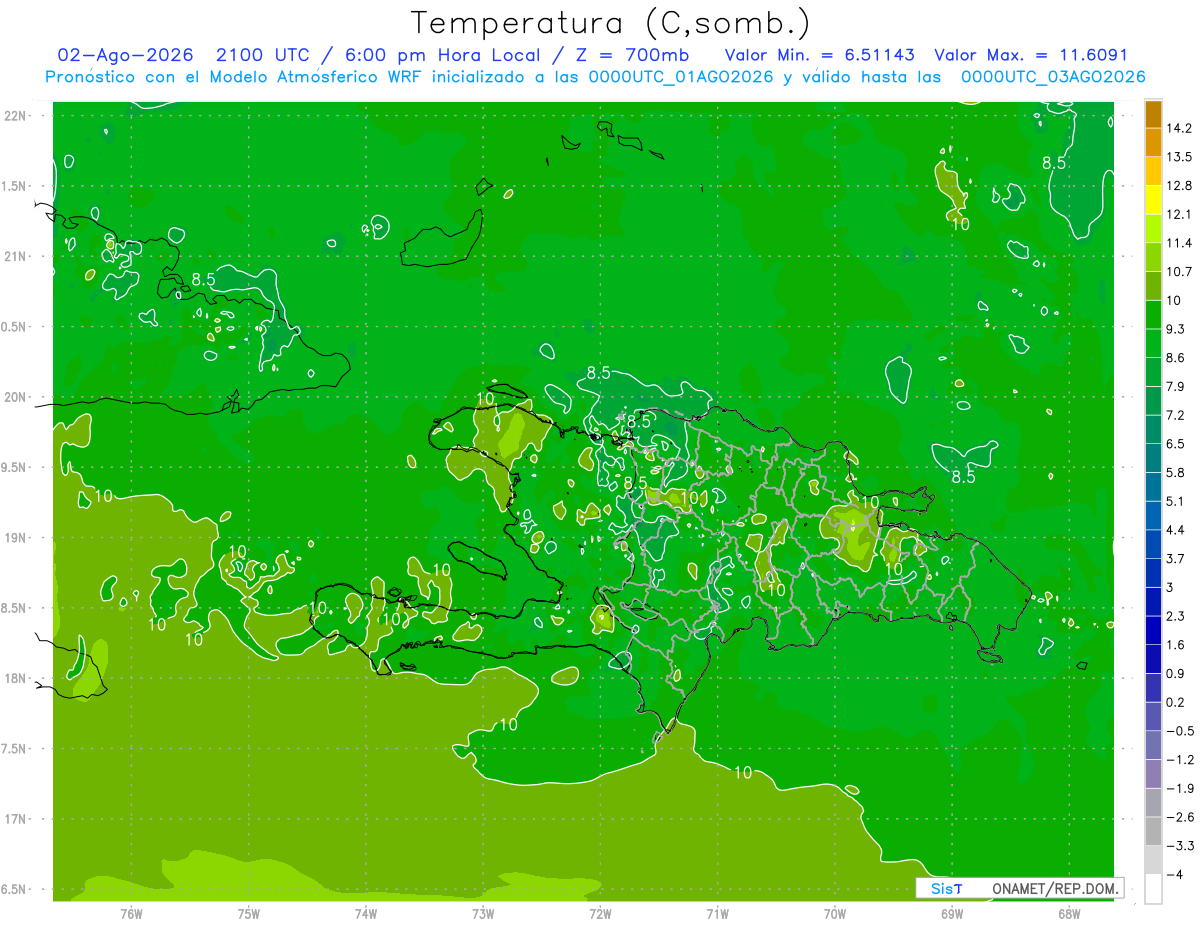Click longitude axis label '70W'
Viewport: 1200px width, 927px height.
click(835, 914)
